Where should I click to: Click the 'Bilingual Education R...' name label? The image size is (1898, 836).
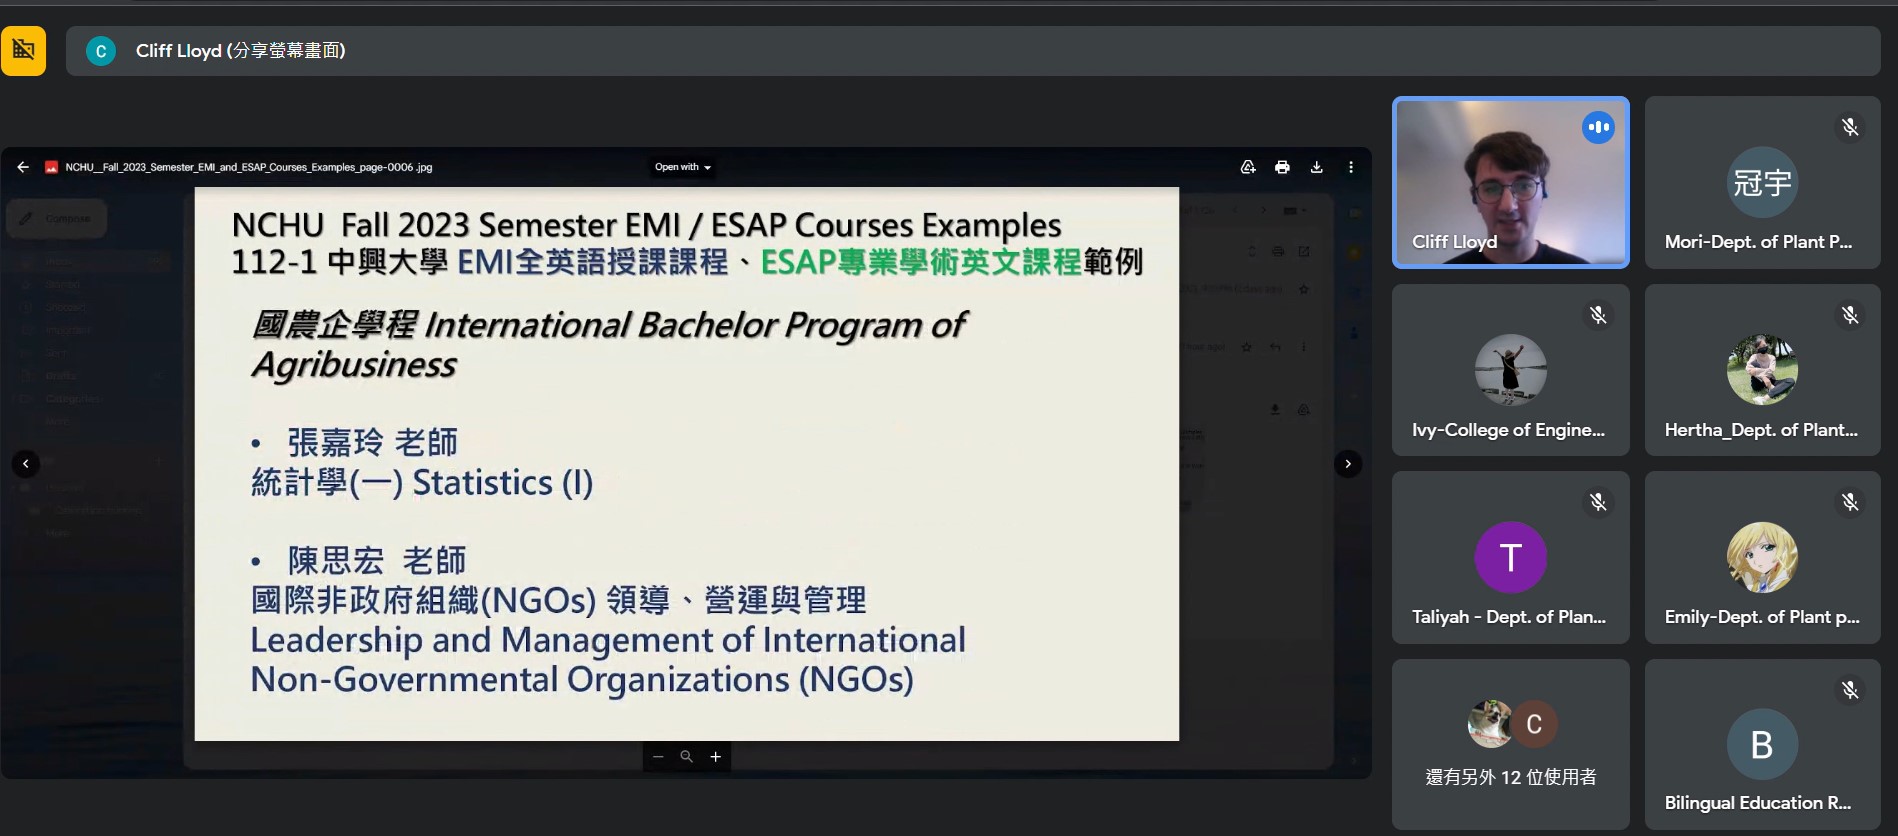(1758, 803)
